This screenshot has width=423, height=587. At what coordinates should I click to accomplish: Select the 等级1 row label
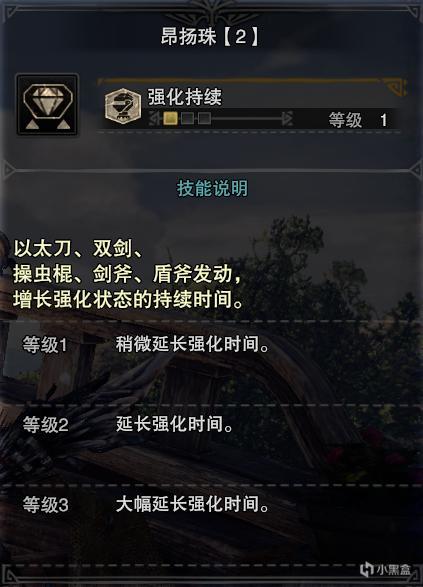(45, 344)
